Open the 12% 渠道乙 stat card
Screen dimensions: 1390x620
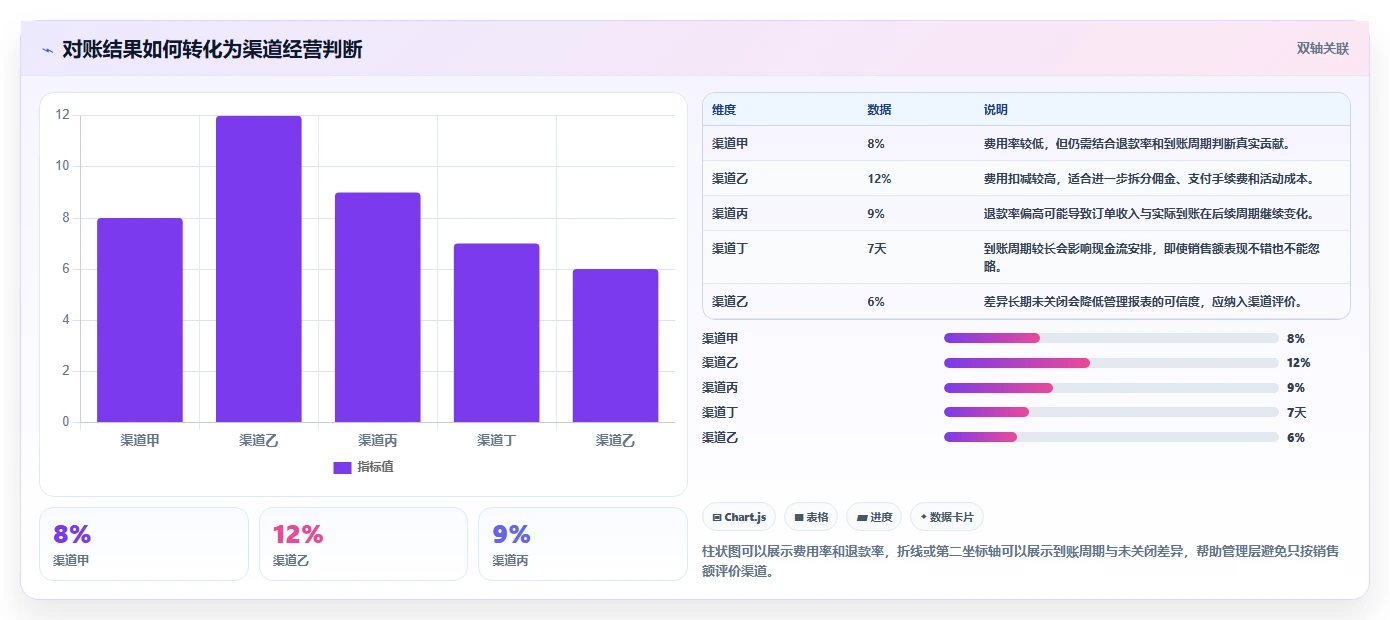pyautogui.click(x=363, y=544)
